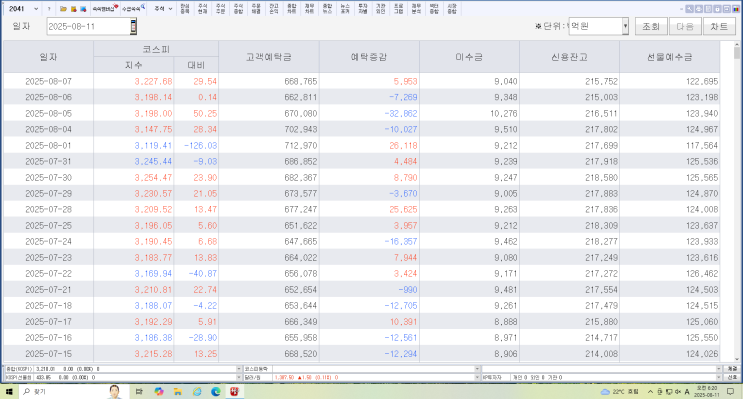Open the 재무분석 toolbar menu
Viewport: 743px width, 399px height.
[x=416, y=9]
